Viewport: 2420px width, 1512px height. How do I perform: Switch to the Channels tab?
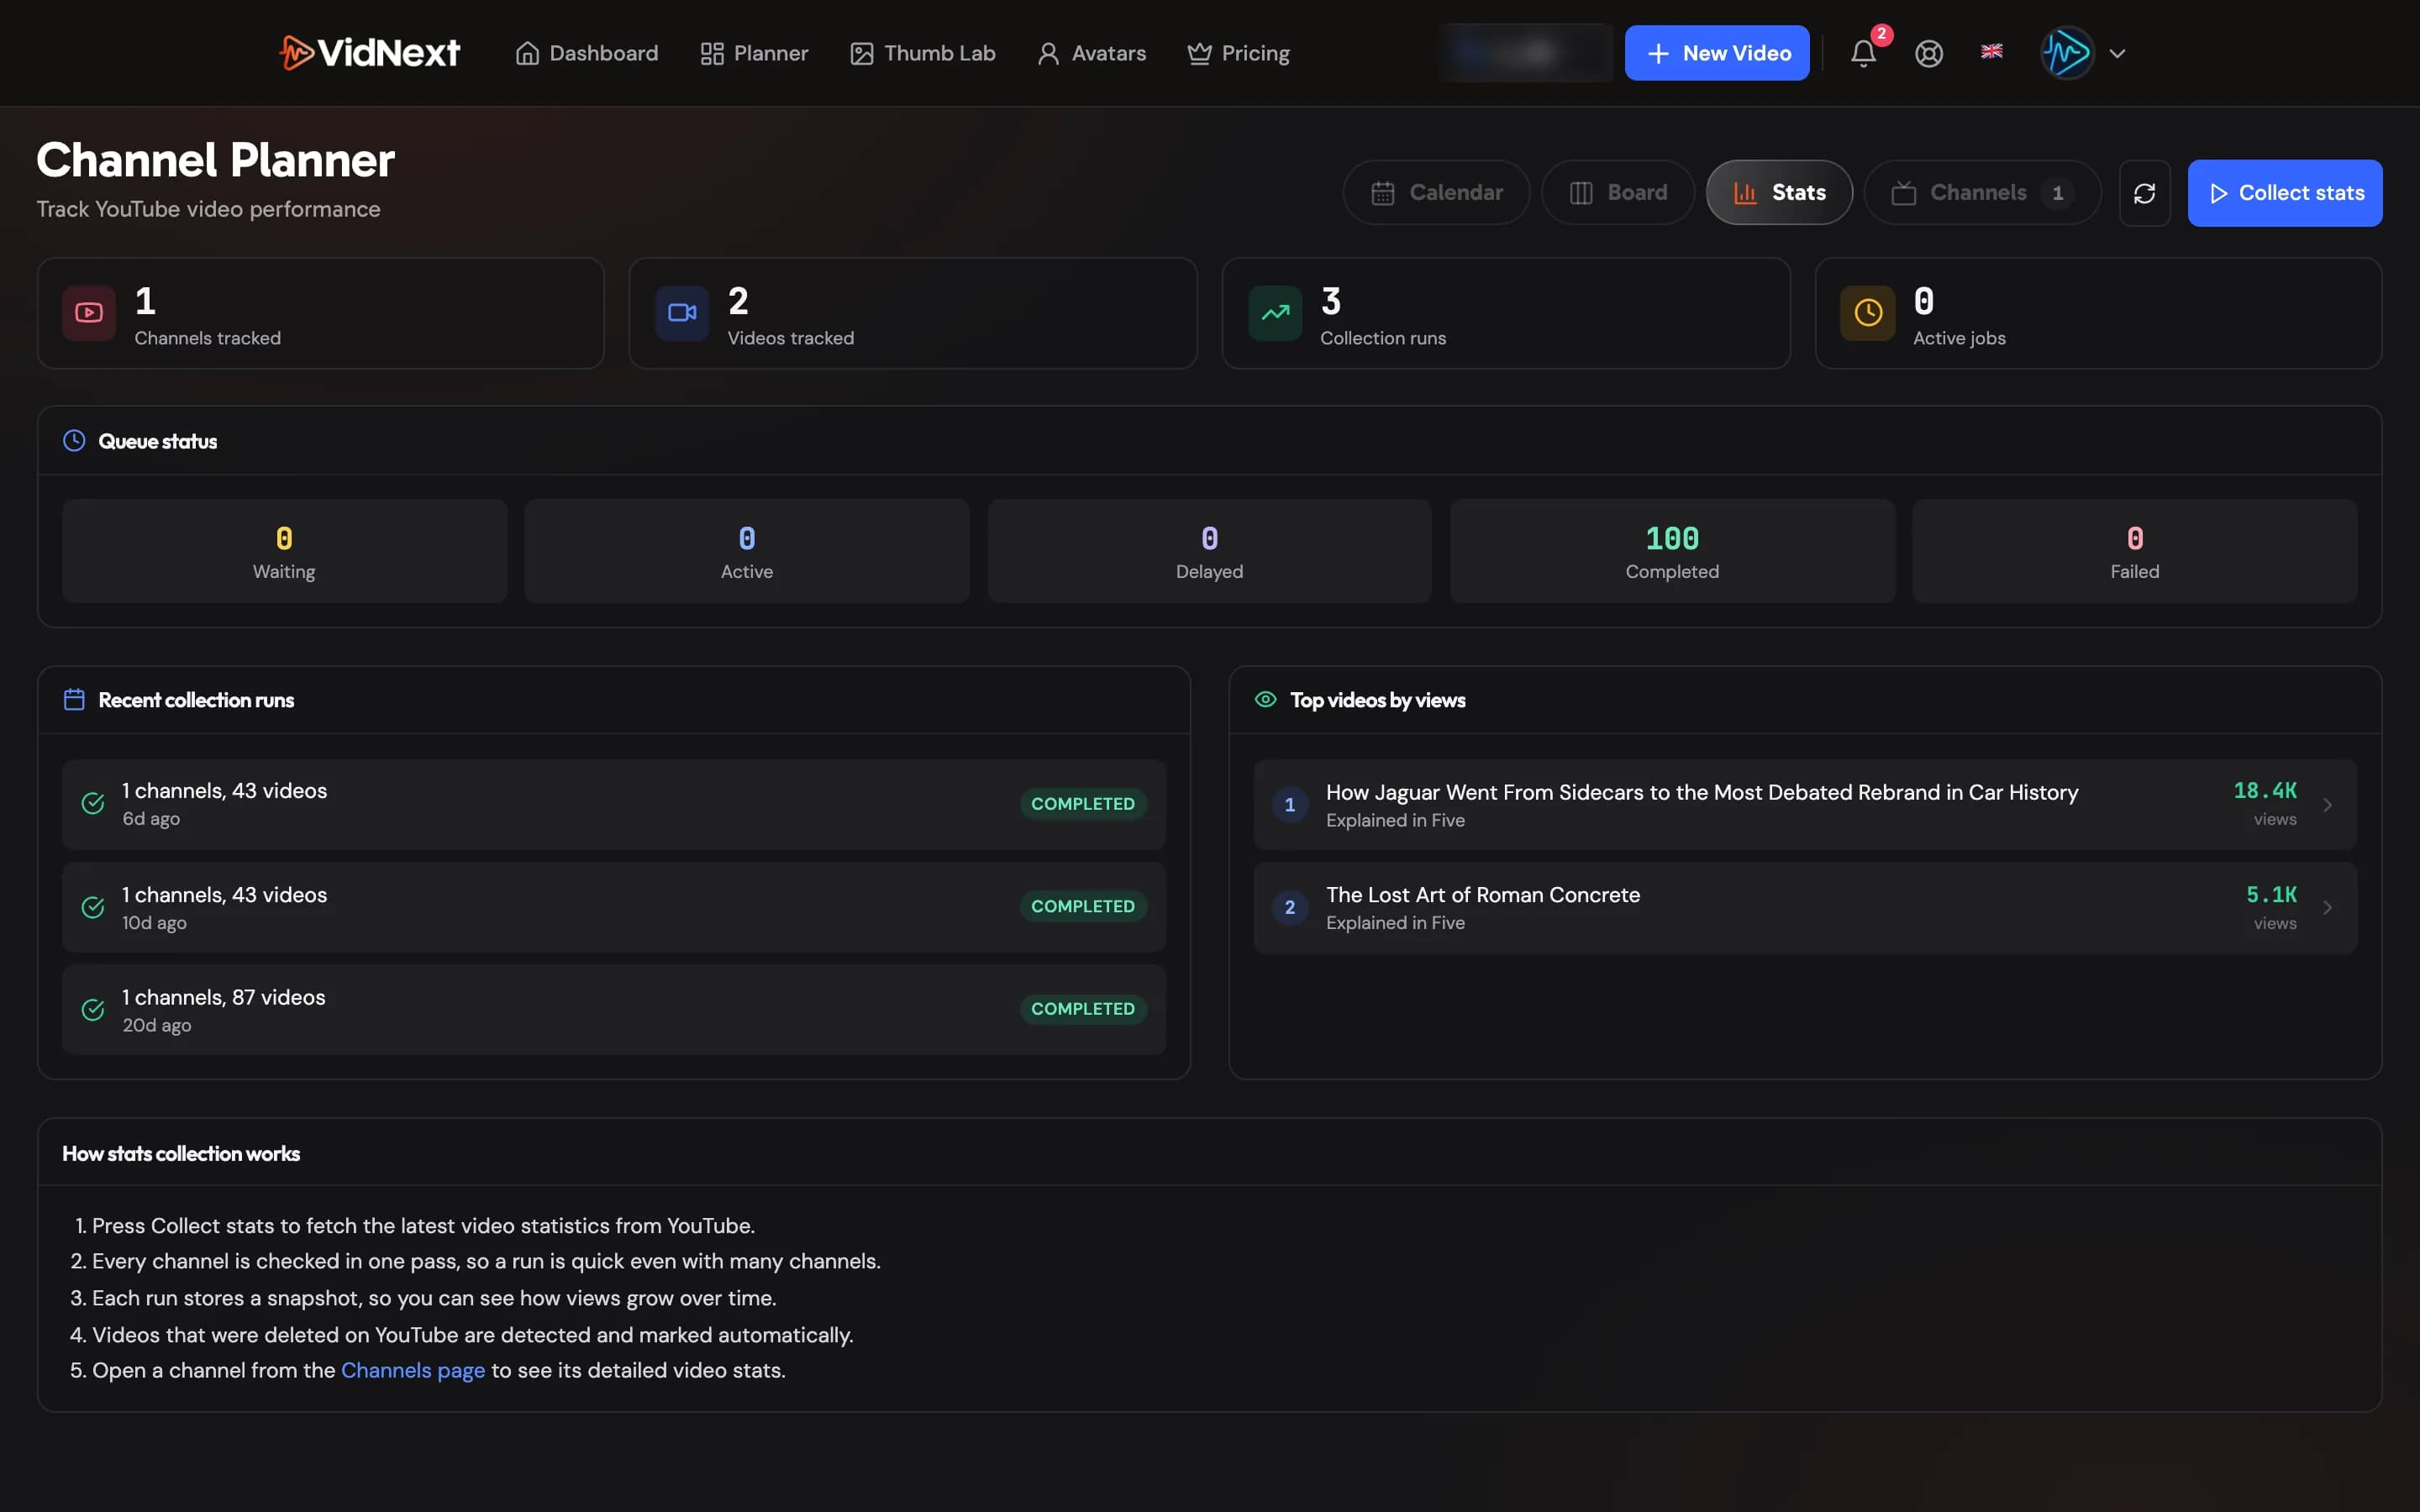coord(1982,193)
